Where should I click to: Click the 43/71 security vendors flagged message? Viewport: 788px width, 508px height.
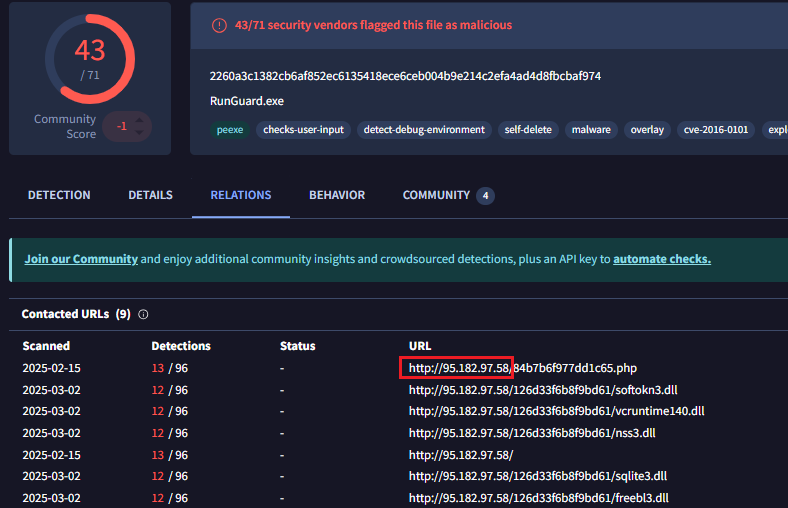click(373, 25)
